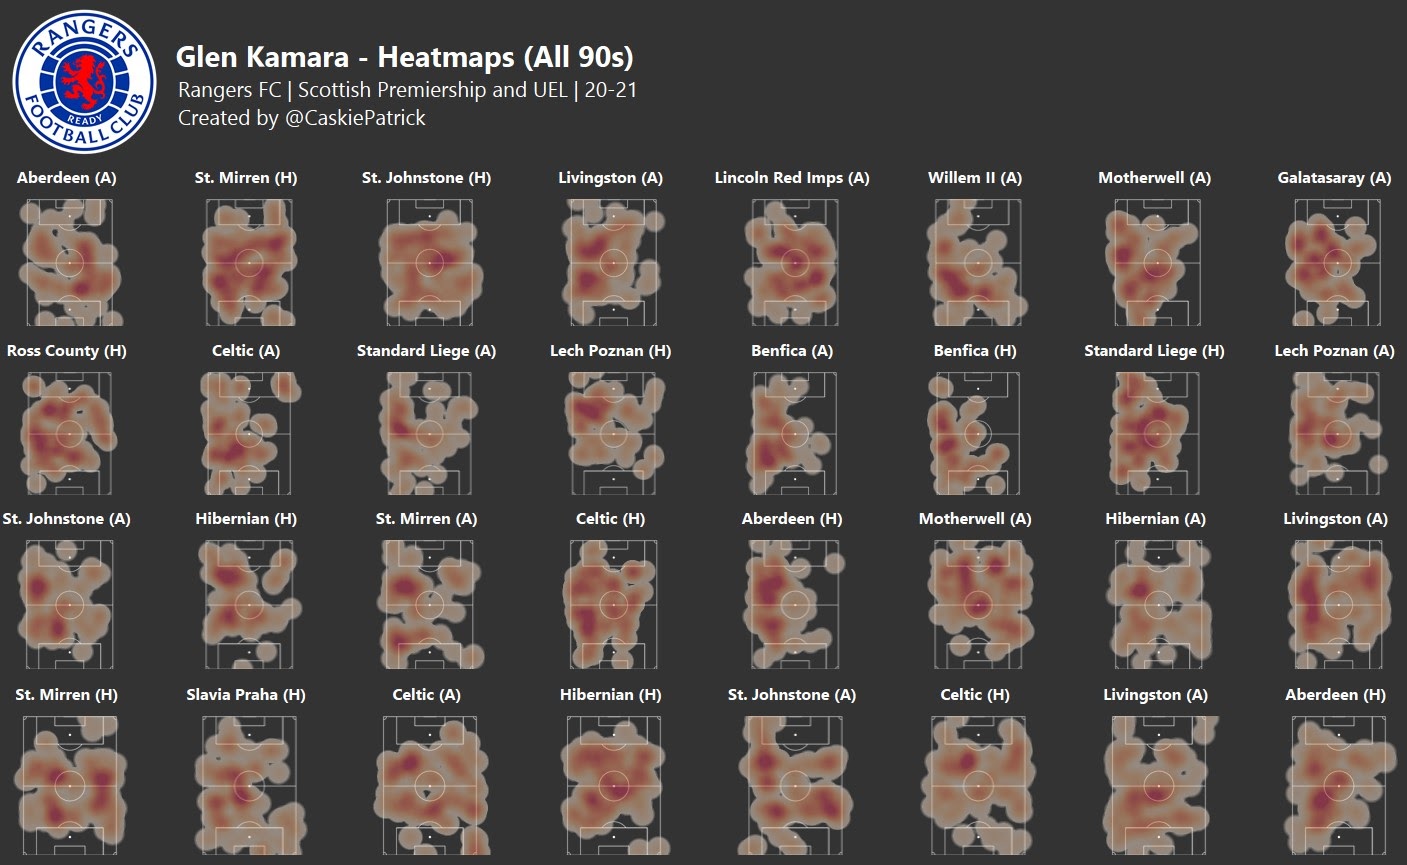The height and width of the screenshot is (865, 1407).
Task: Click the 'Standard Liege (H)' label
Action: coord(1154,351)
